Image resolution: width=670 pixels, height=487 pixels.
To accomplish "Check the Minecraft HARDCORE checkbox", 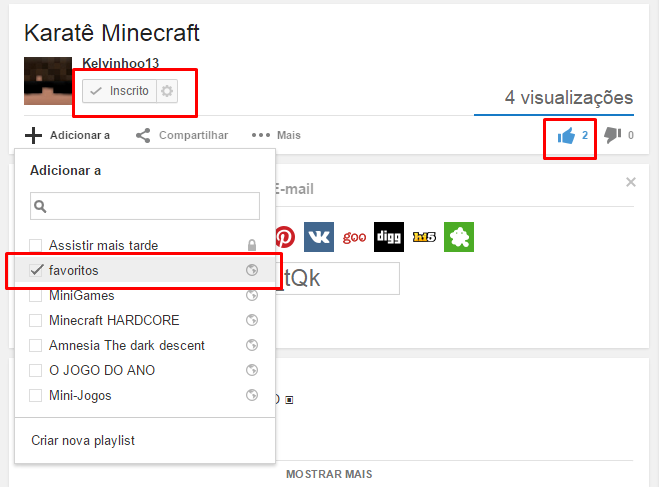I will click(x=35, y=320).
